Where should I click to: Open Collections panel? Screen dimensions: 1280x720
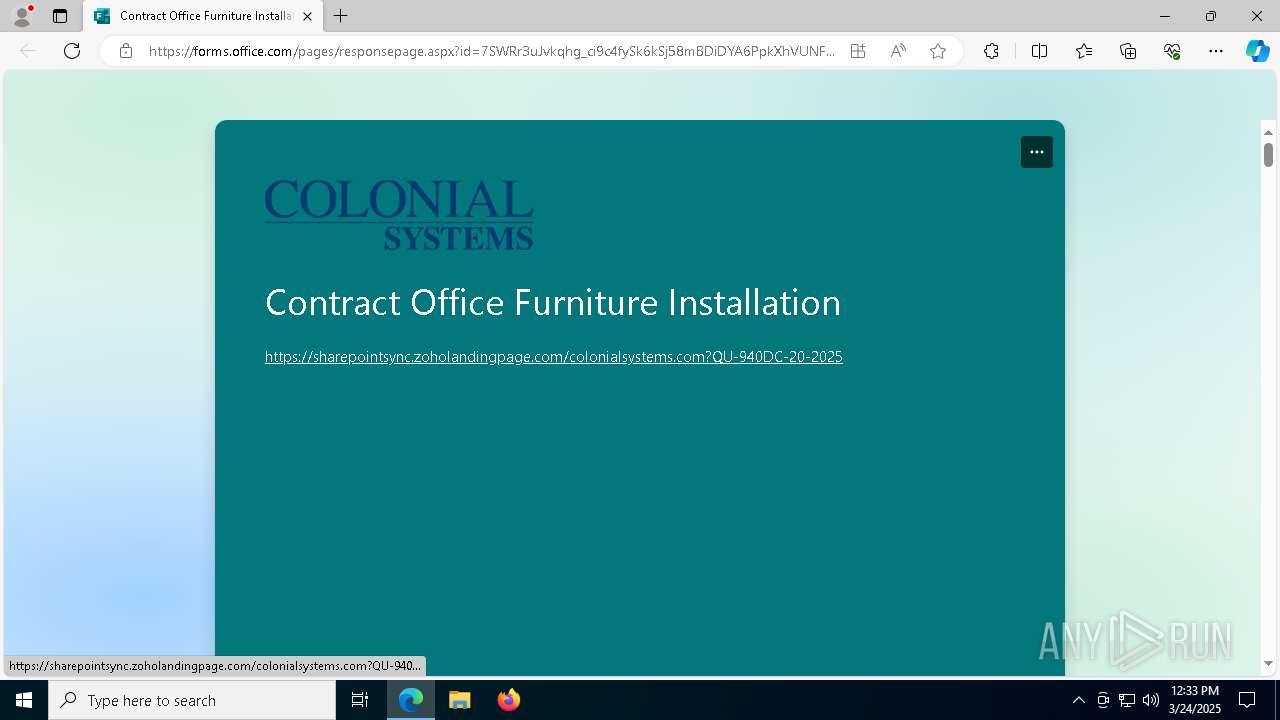click(x=1128, y=51)
